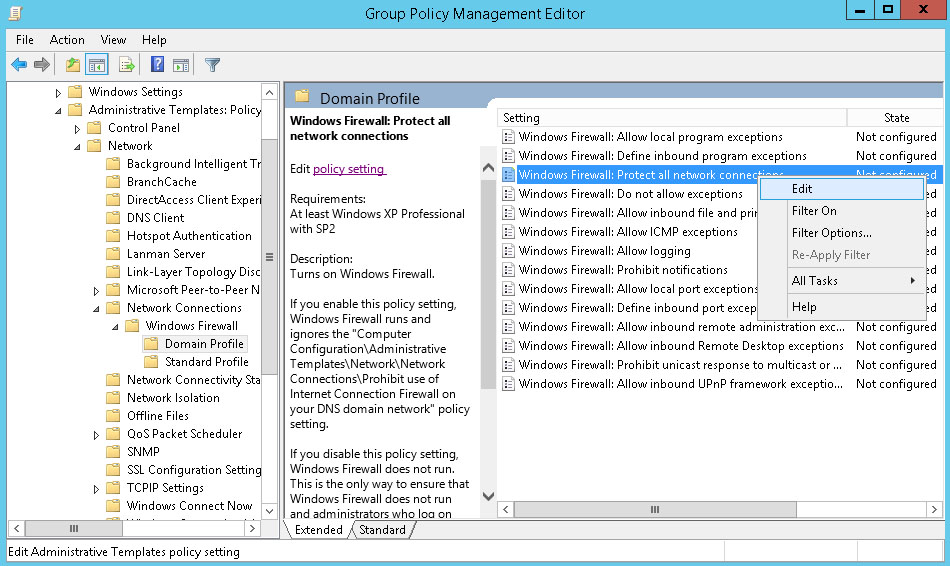Image resolution: width=950 pixels, height=566 pixels.
Task: Toggle Show/Hide Console Tree toolbar icon
Action: pos(97,65)
